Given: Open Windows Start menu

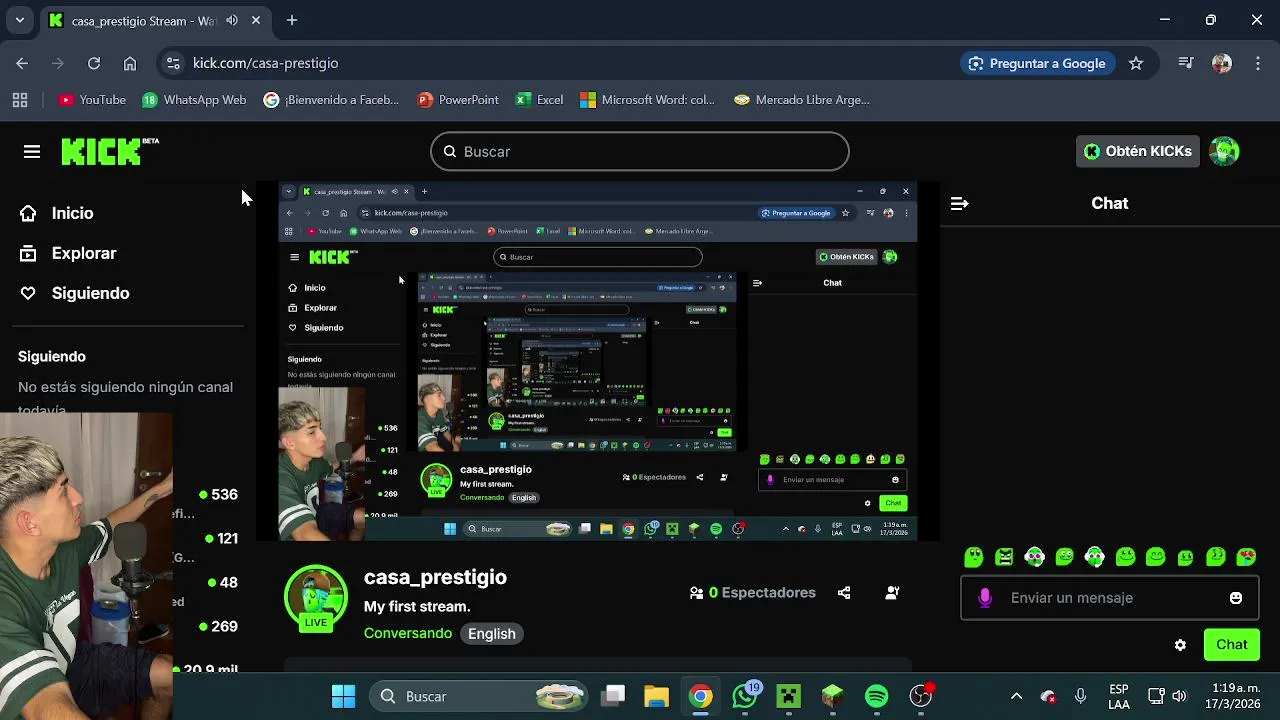Looking at the screenshot, I should pos(343,696).
